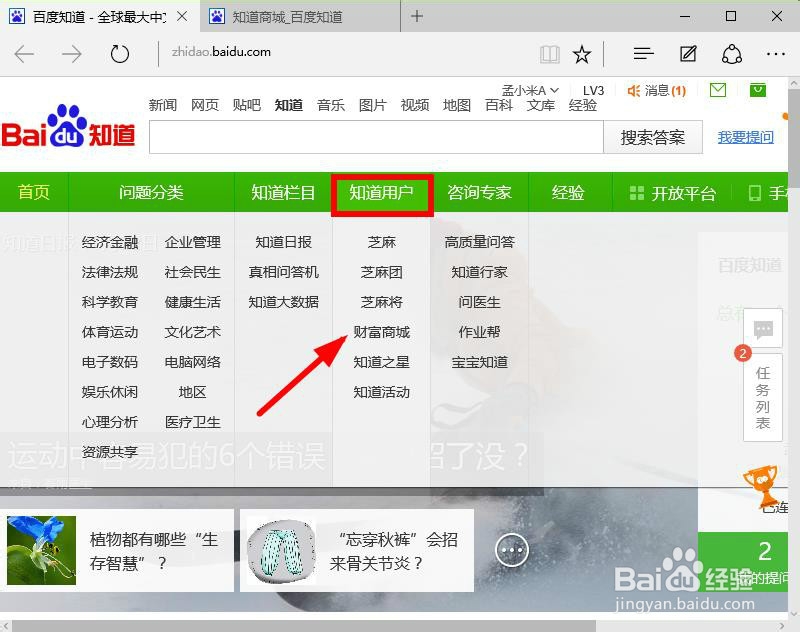Open a new browser tab with plus

coord(417,16)
